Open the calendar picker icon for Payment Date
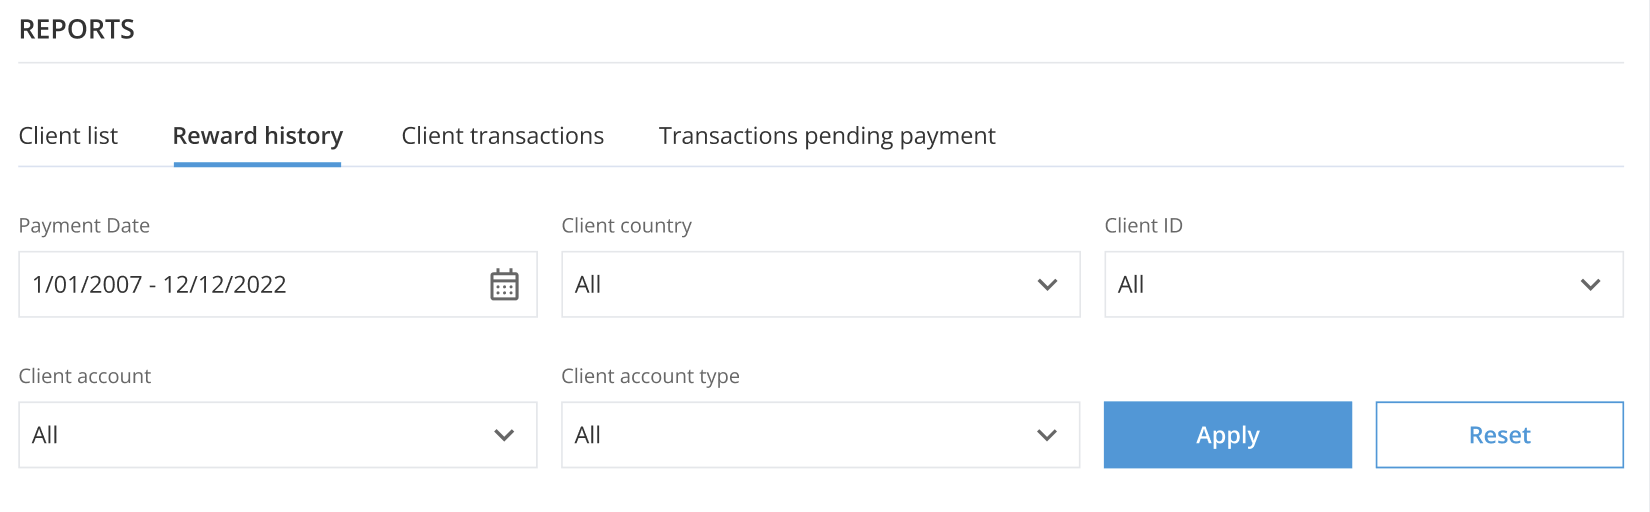 (x=504, y=284)
